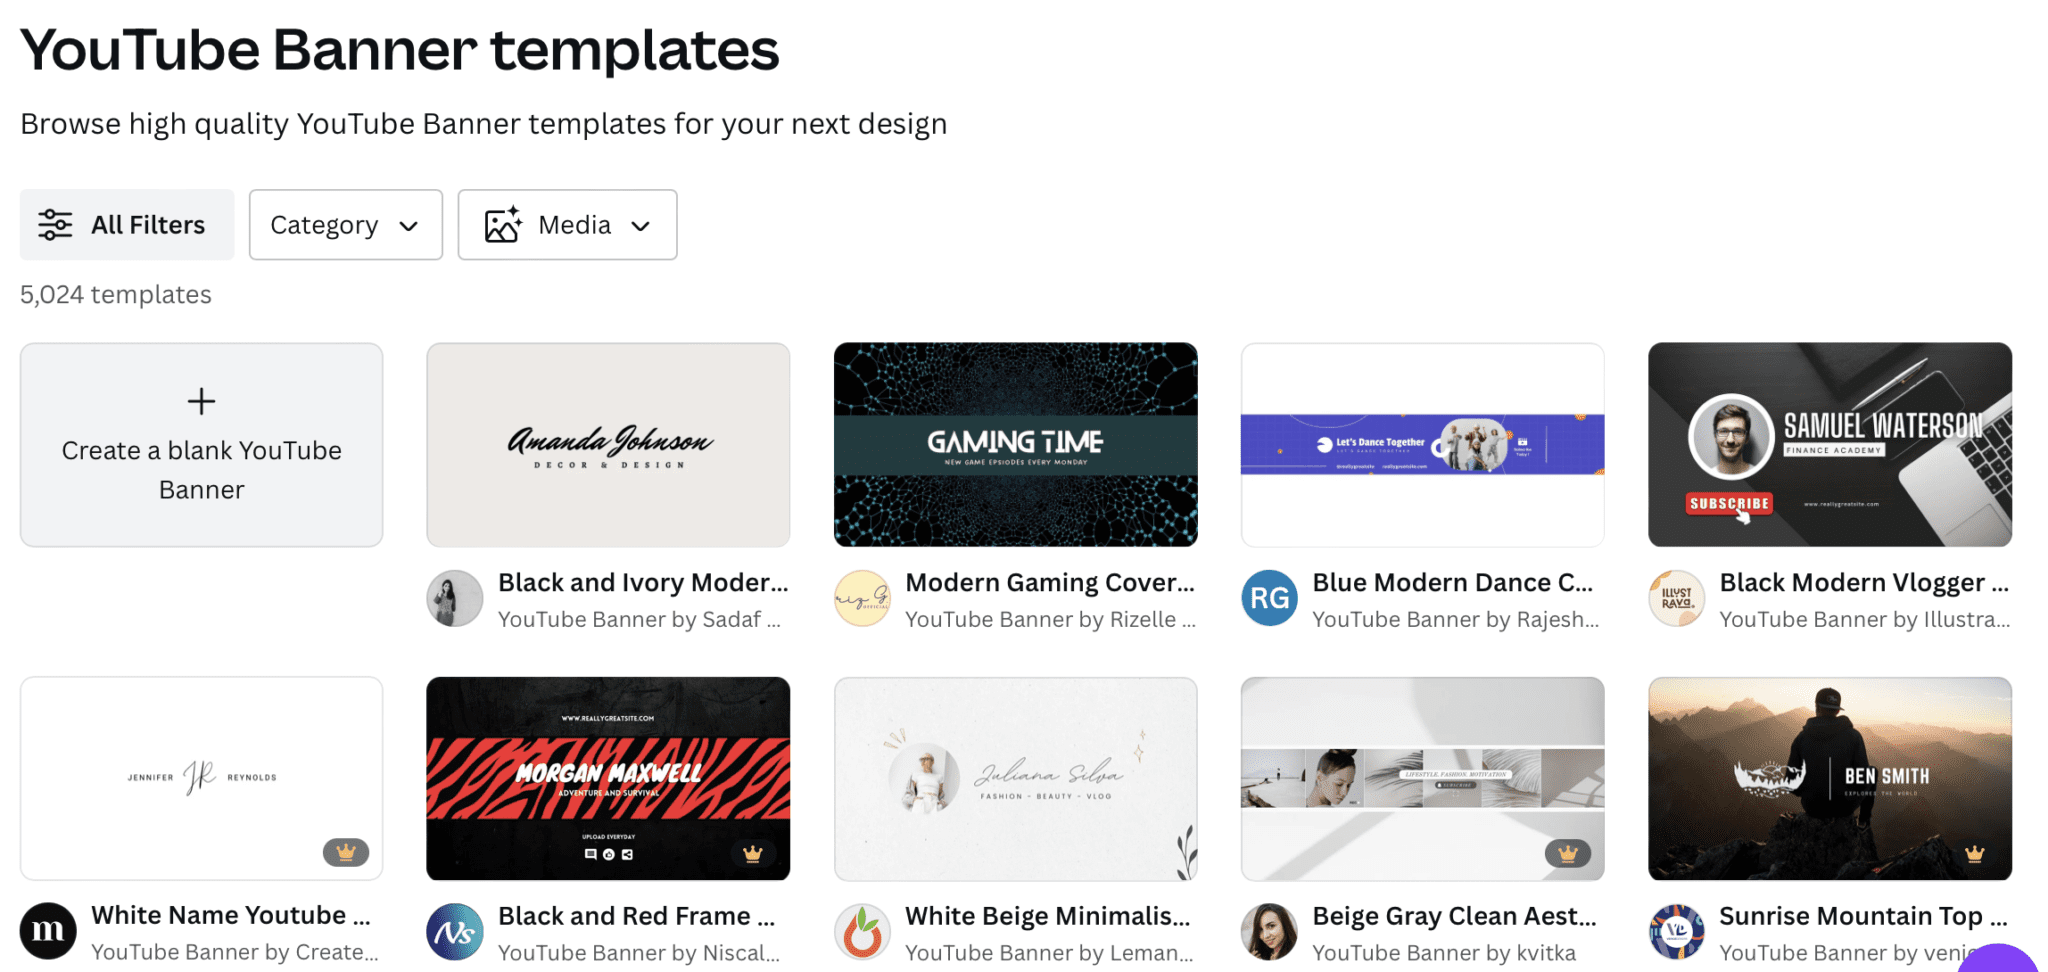
Task: Click the RG creator avatar icon
Action: (x=1269, y=598)
